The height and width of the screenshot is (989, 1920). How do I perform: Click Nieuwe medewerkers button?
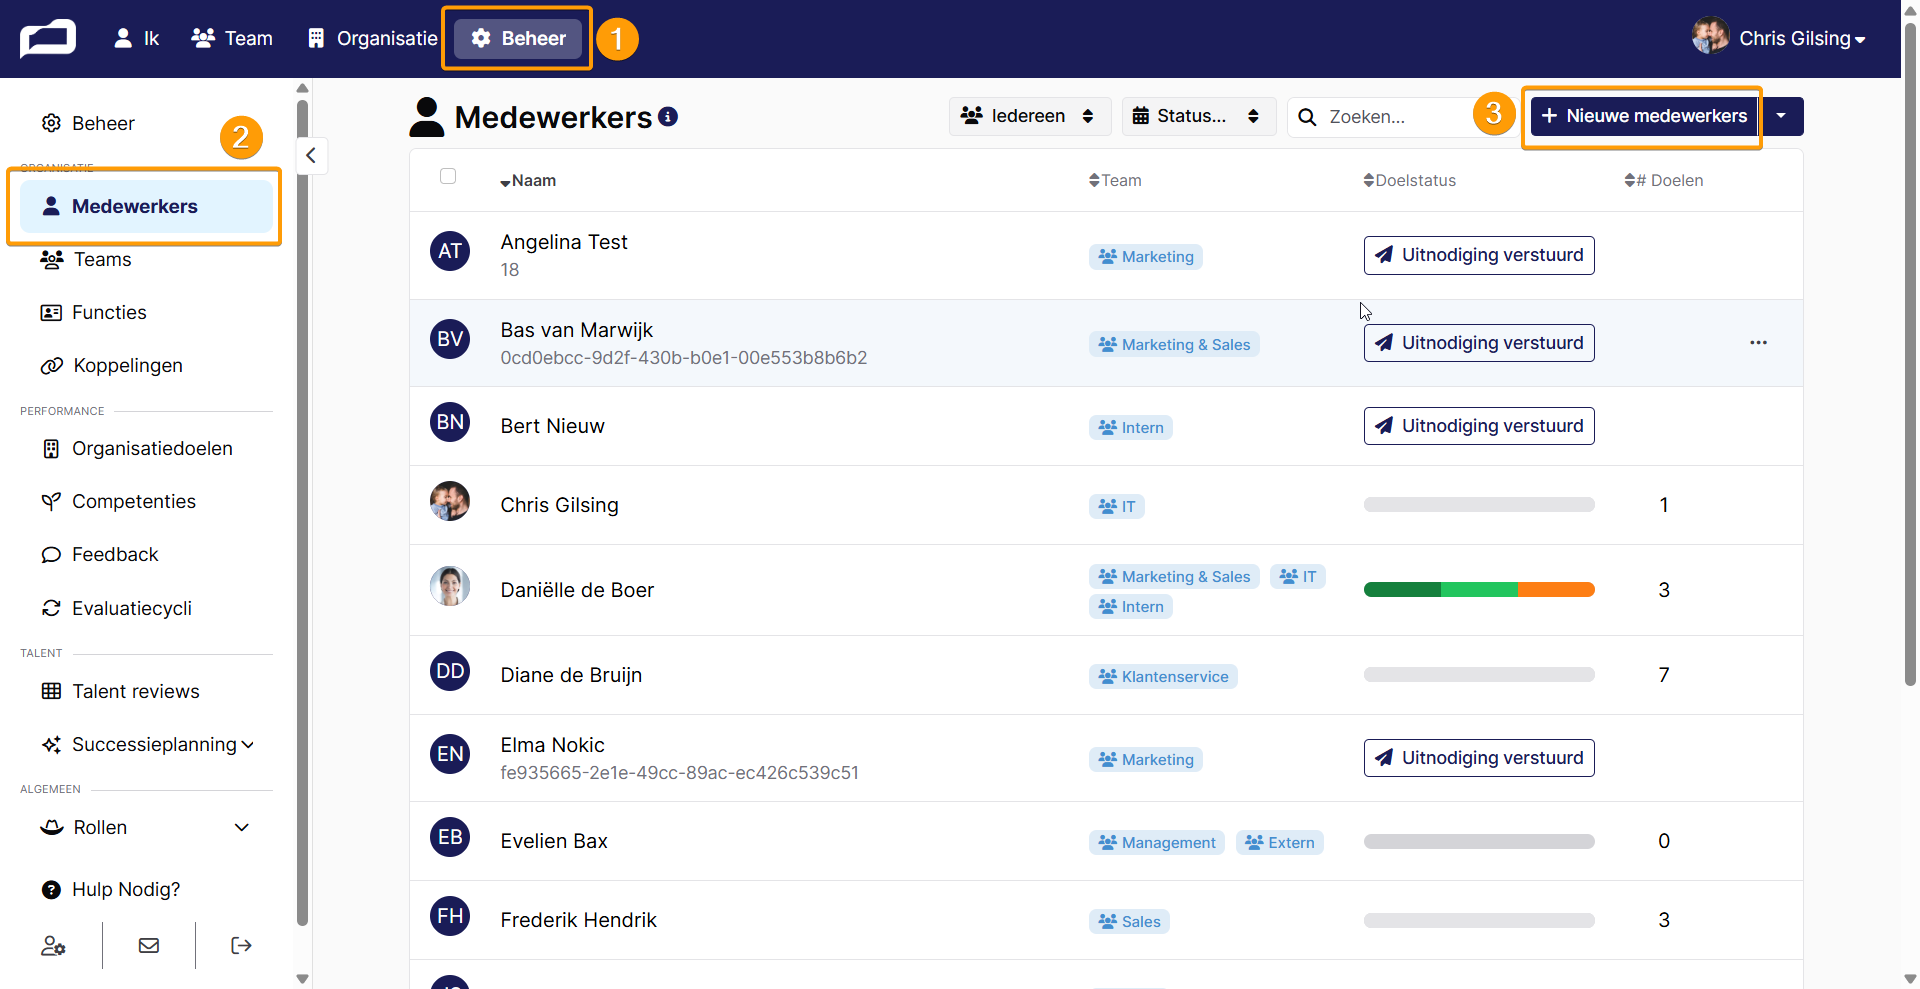[x=1644, y=116]
